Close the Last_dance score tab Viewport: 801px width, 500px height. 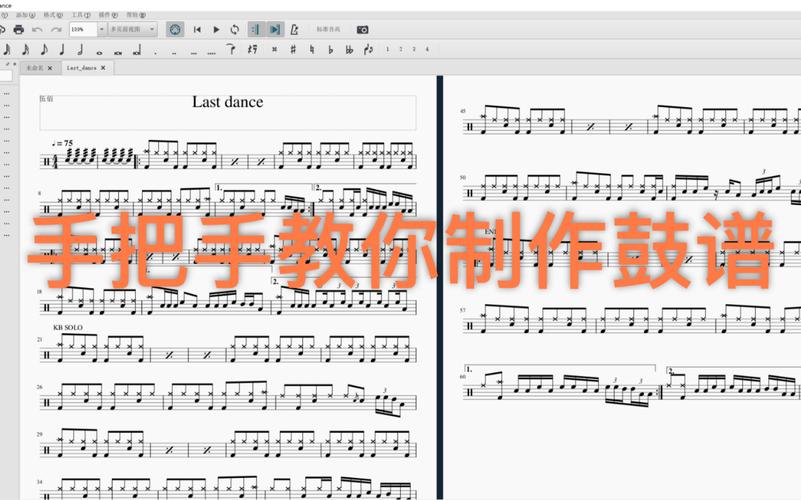[x=103, y=68]
